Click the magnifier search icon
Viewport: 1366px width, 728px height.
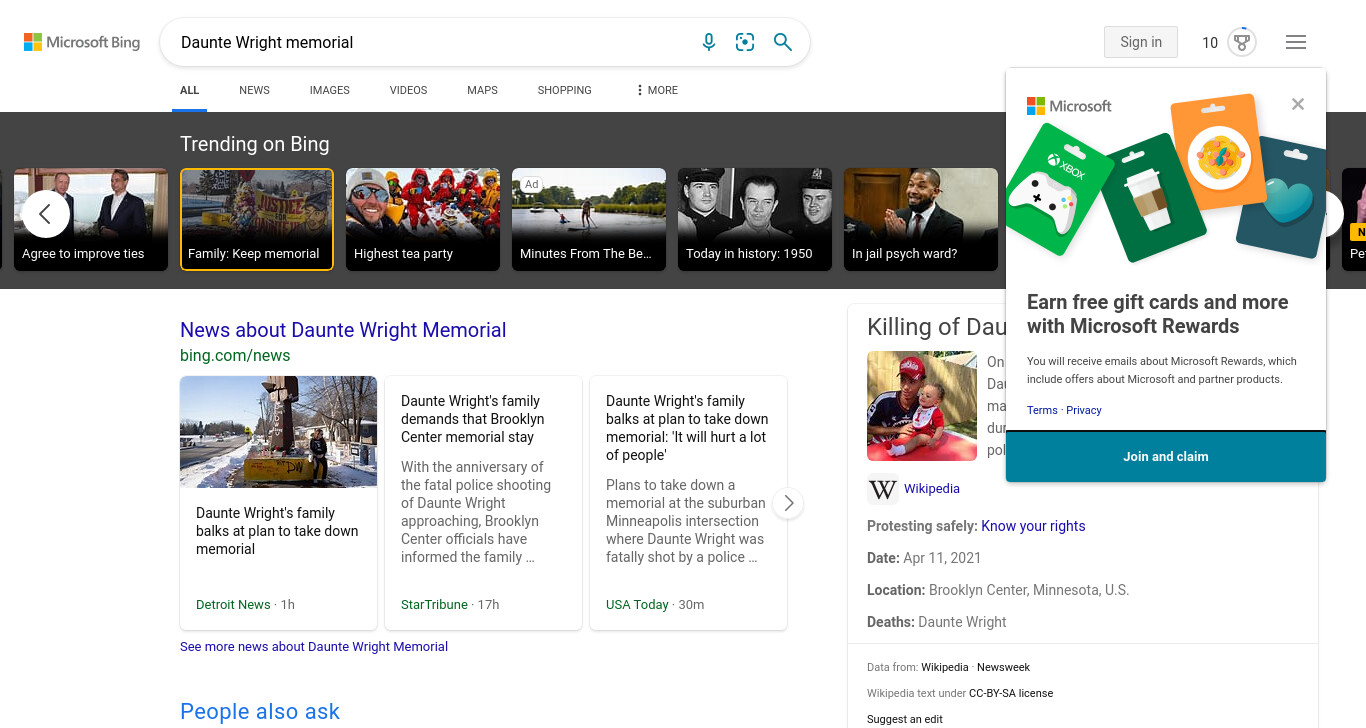click(x=783, y=42)
